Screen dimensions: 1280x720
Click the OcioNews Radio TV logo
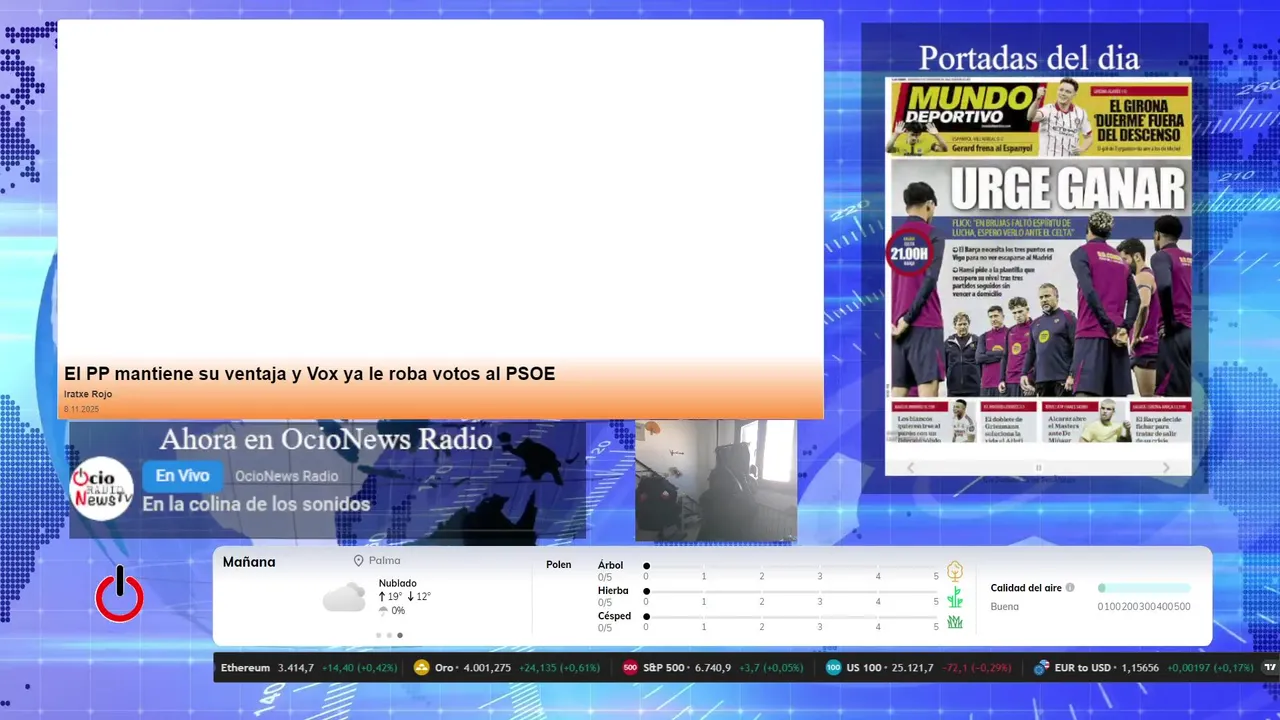[101, 488]
